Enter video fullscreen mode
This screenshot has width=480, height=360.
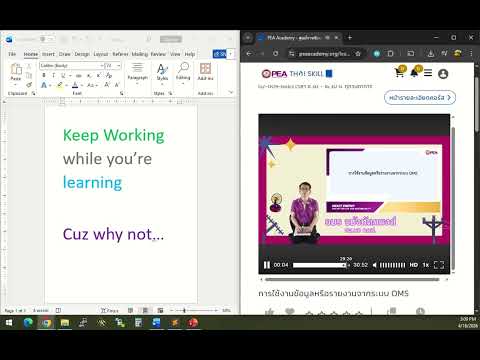pyautogui.click(x=439, y=265)
